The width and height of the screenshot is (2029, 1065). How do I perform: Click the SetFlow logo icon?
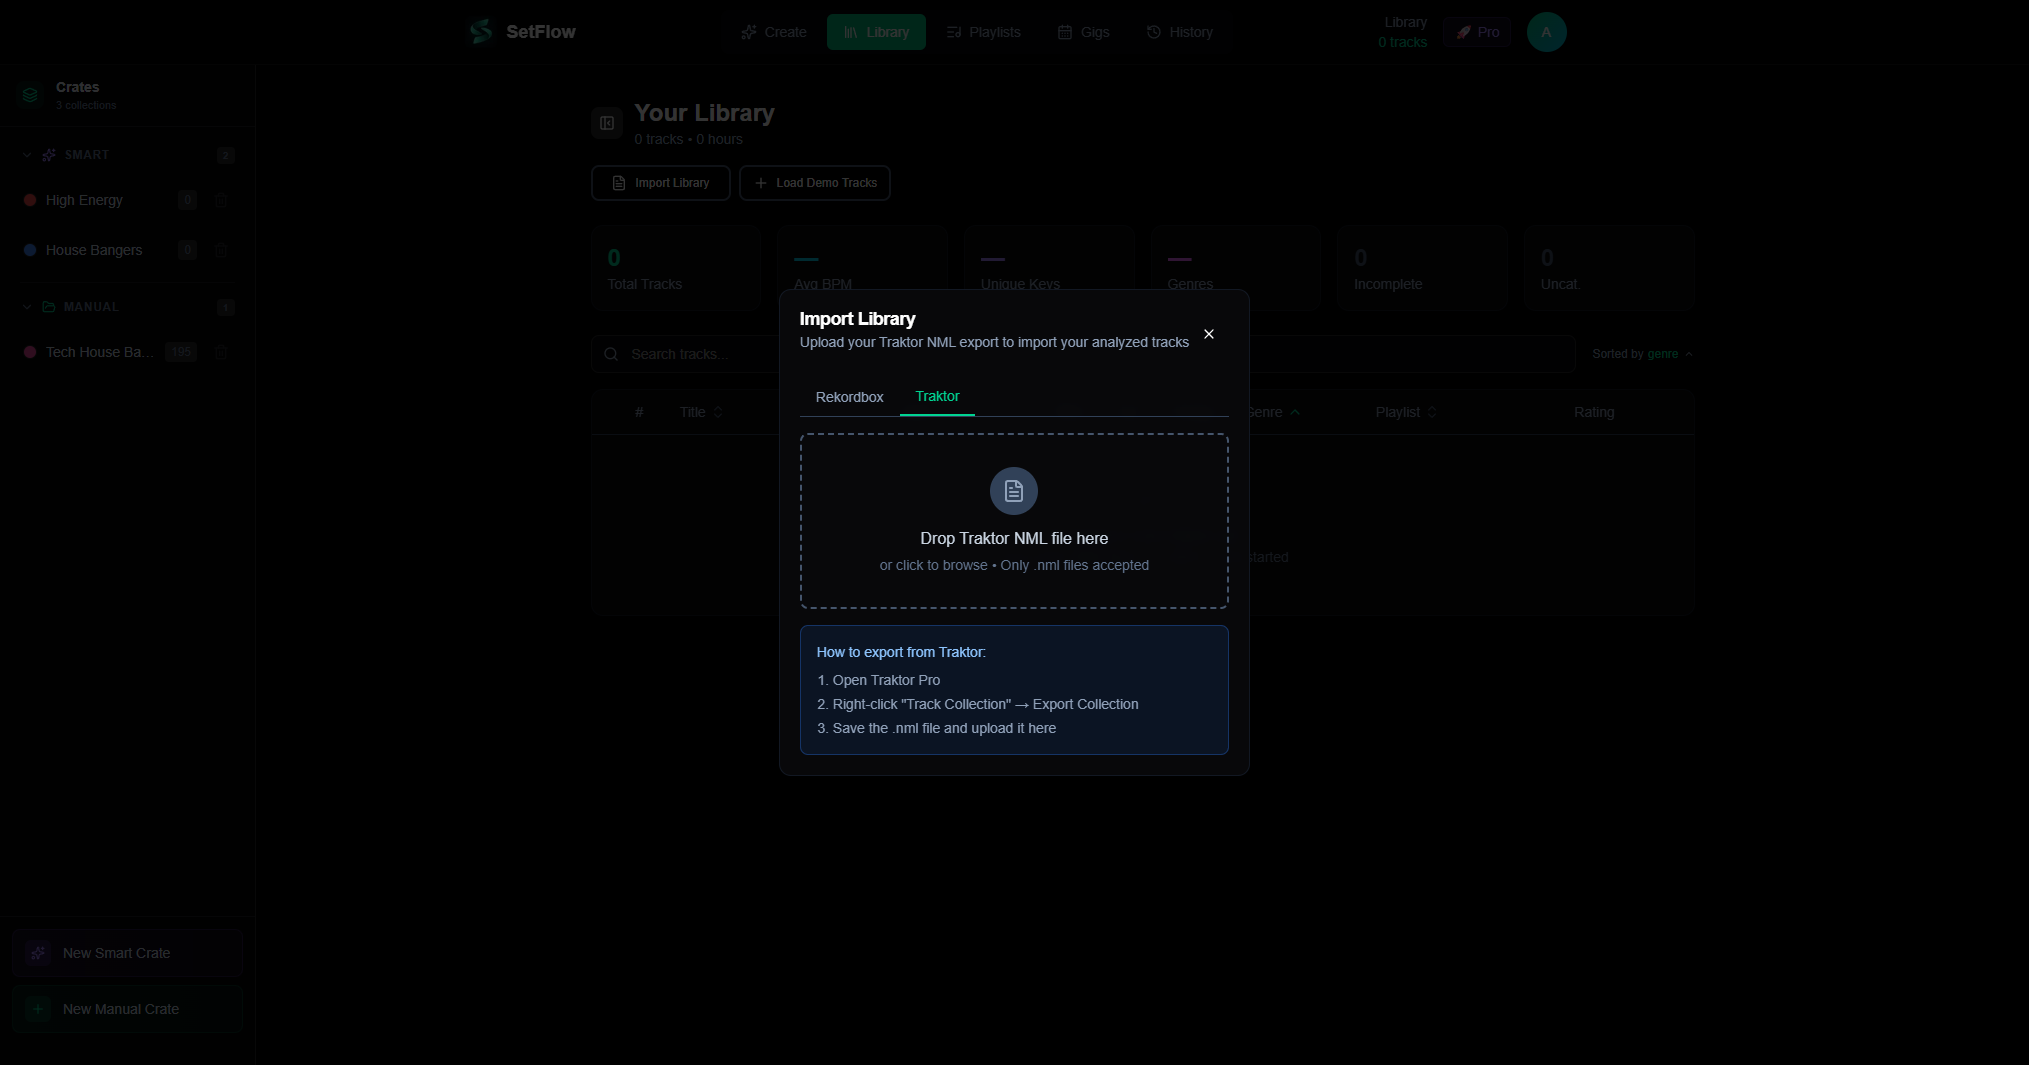coord(480,31)
